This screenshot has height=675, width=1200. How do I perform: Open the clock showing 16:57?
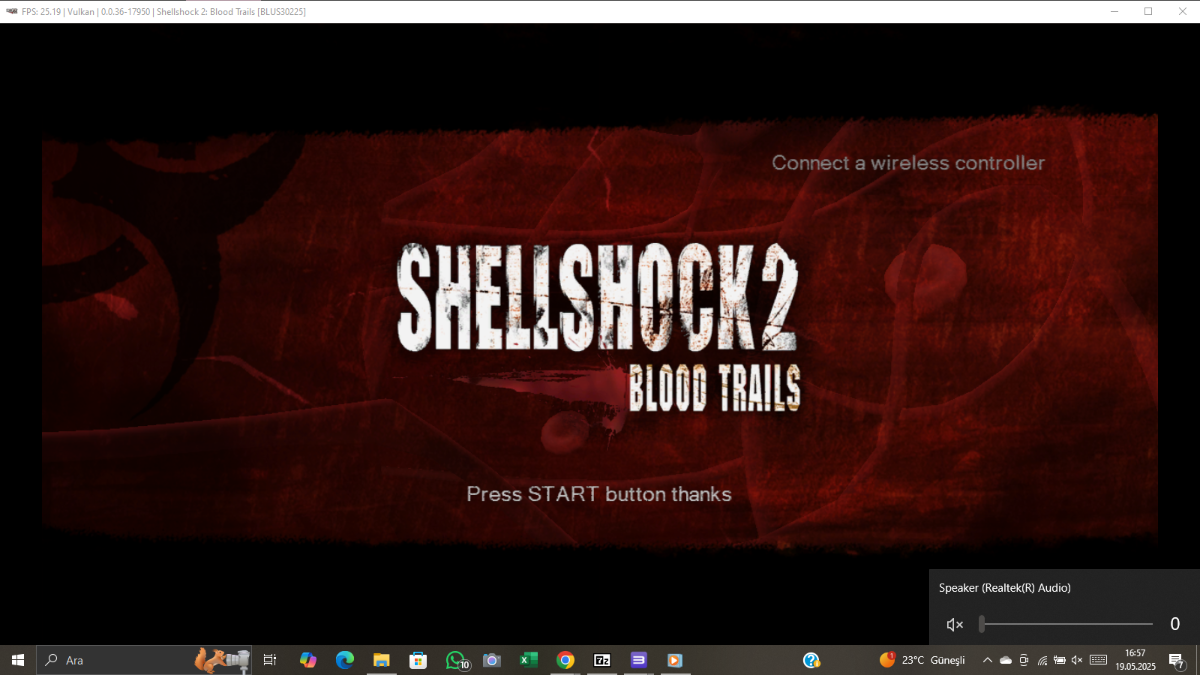pos(1135,660)
